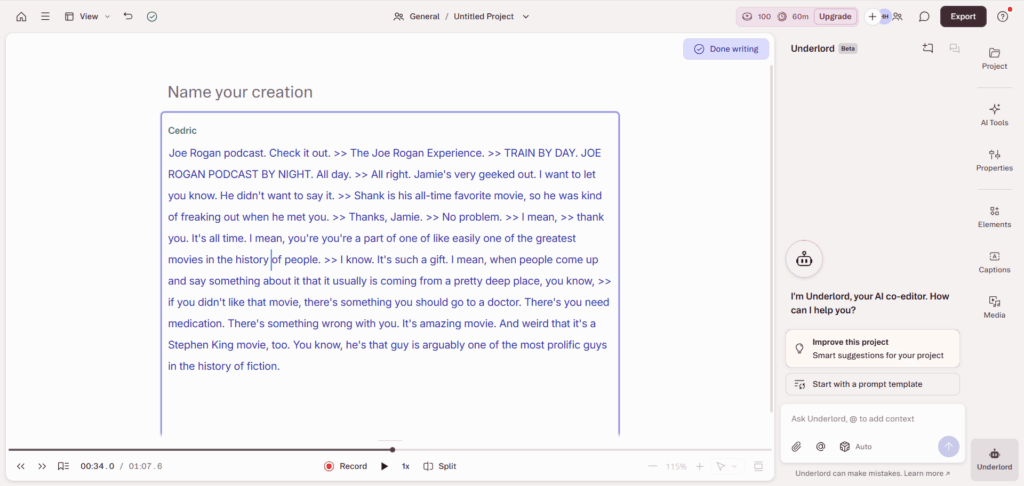
Task: Open the General drive breadcrumb
Action: tap(417, 17)
